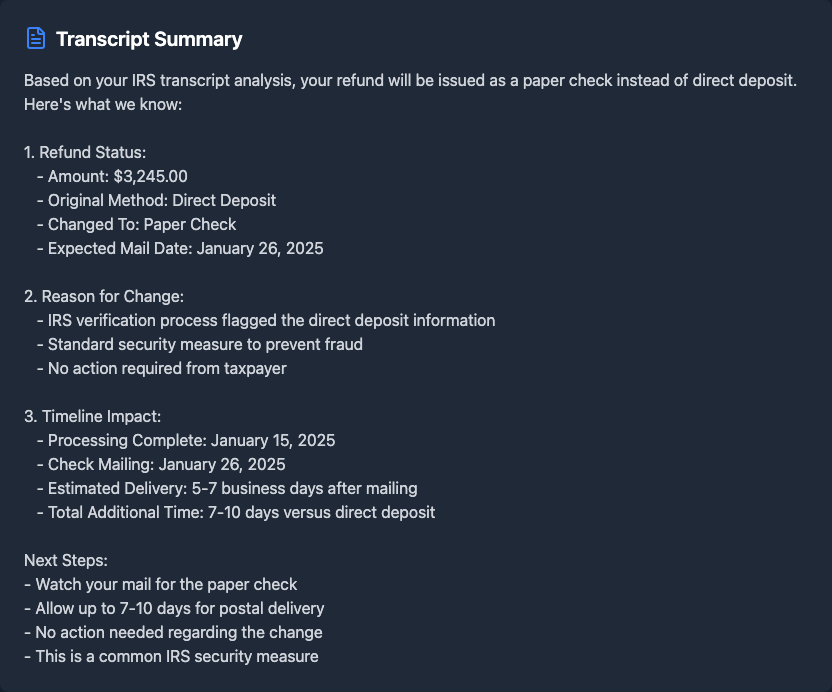Click the common IRS security measure line

pos(176,656)
